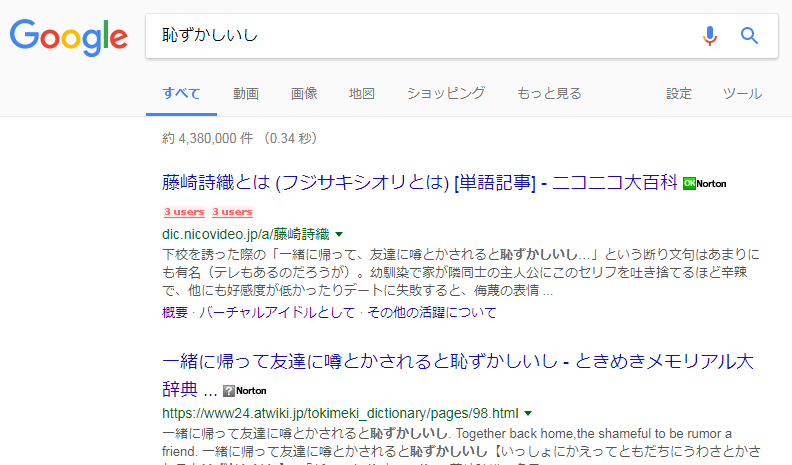Click the result count 約 4,380,000 件

tap(208, 138)
